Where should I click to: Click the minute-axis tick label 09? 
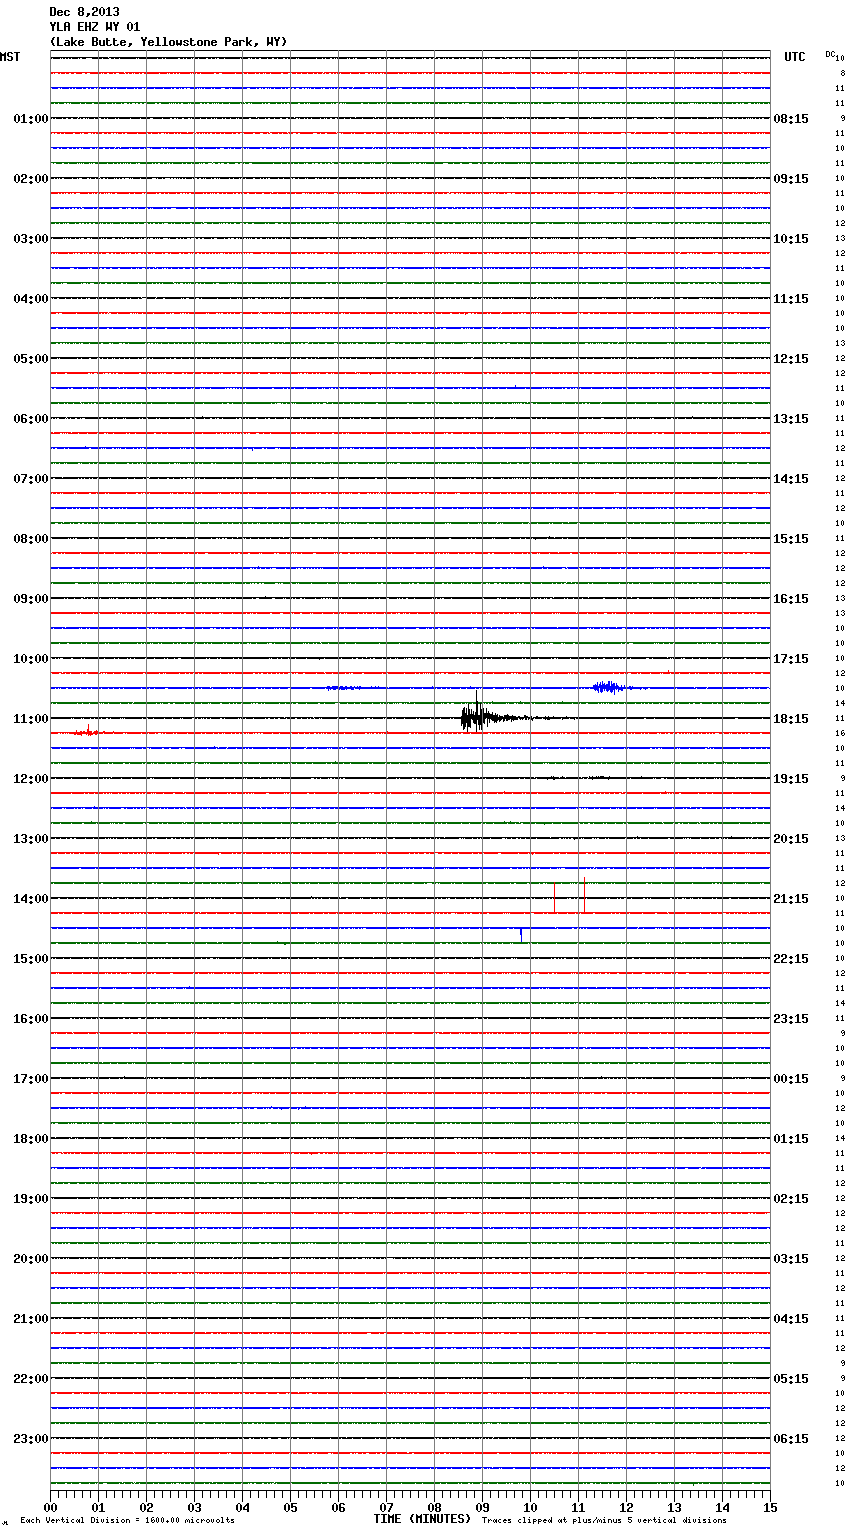482,1508
